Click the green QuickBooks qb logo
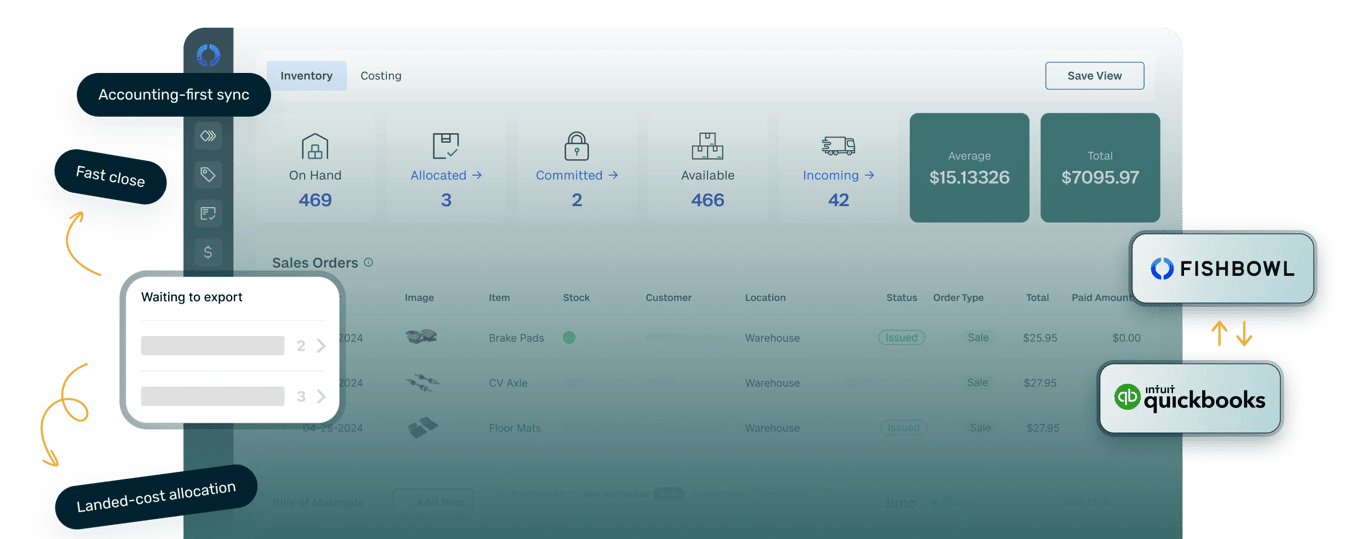The width and height of the screenshot is (1366, 539). pyautogui.click(x=1127, y=397)
